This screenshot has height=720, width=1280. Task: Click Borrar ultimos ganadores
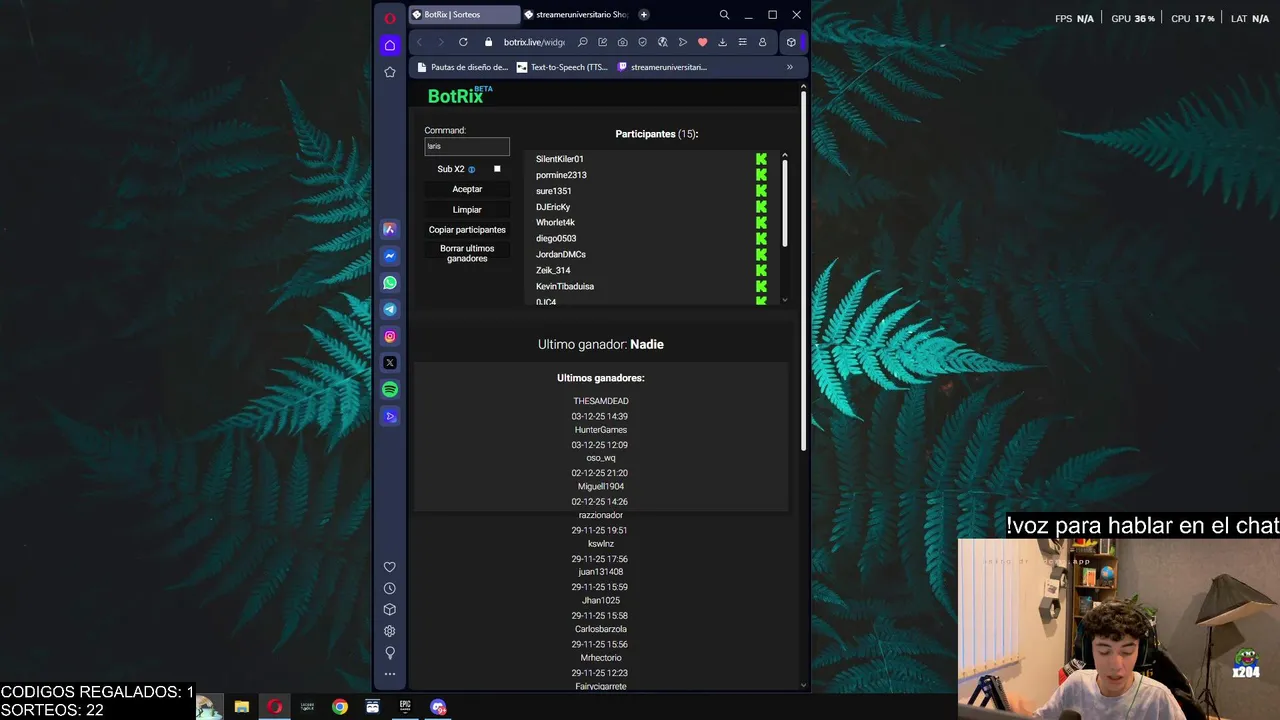[467, 253]
